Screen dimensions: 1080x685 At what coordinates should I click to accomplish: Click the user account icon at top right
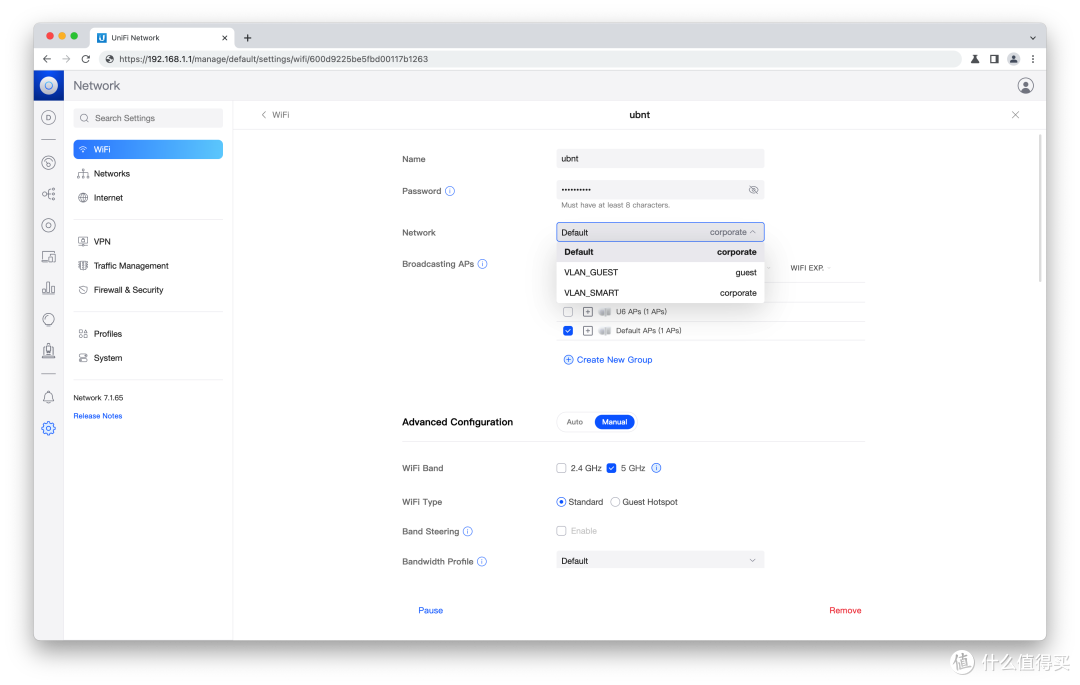(x=1025, y=86)
